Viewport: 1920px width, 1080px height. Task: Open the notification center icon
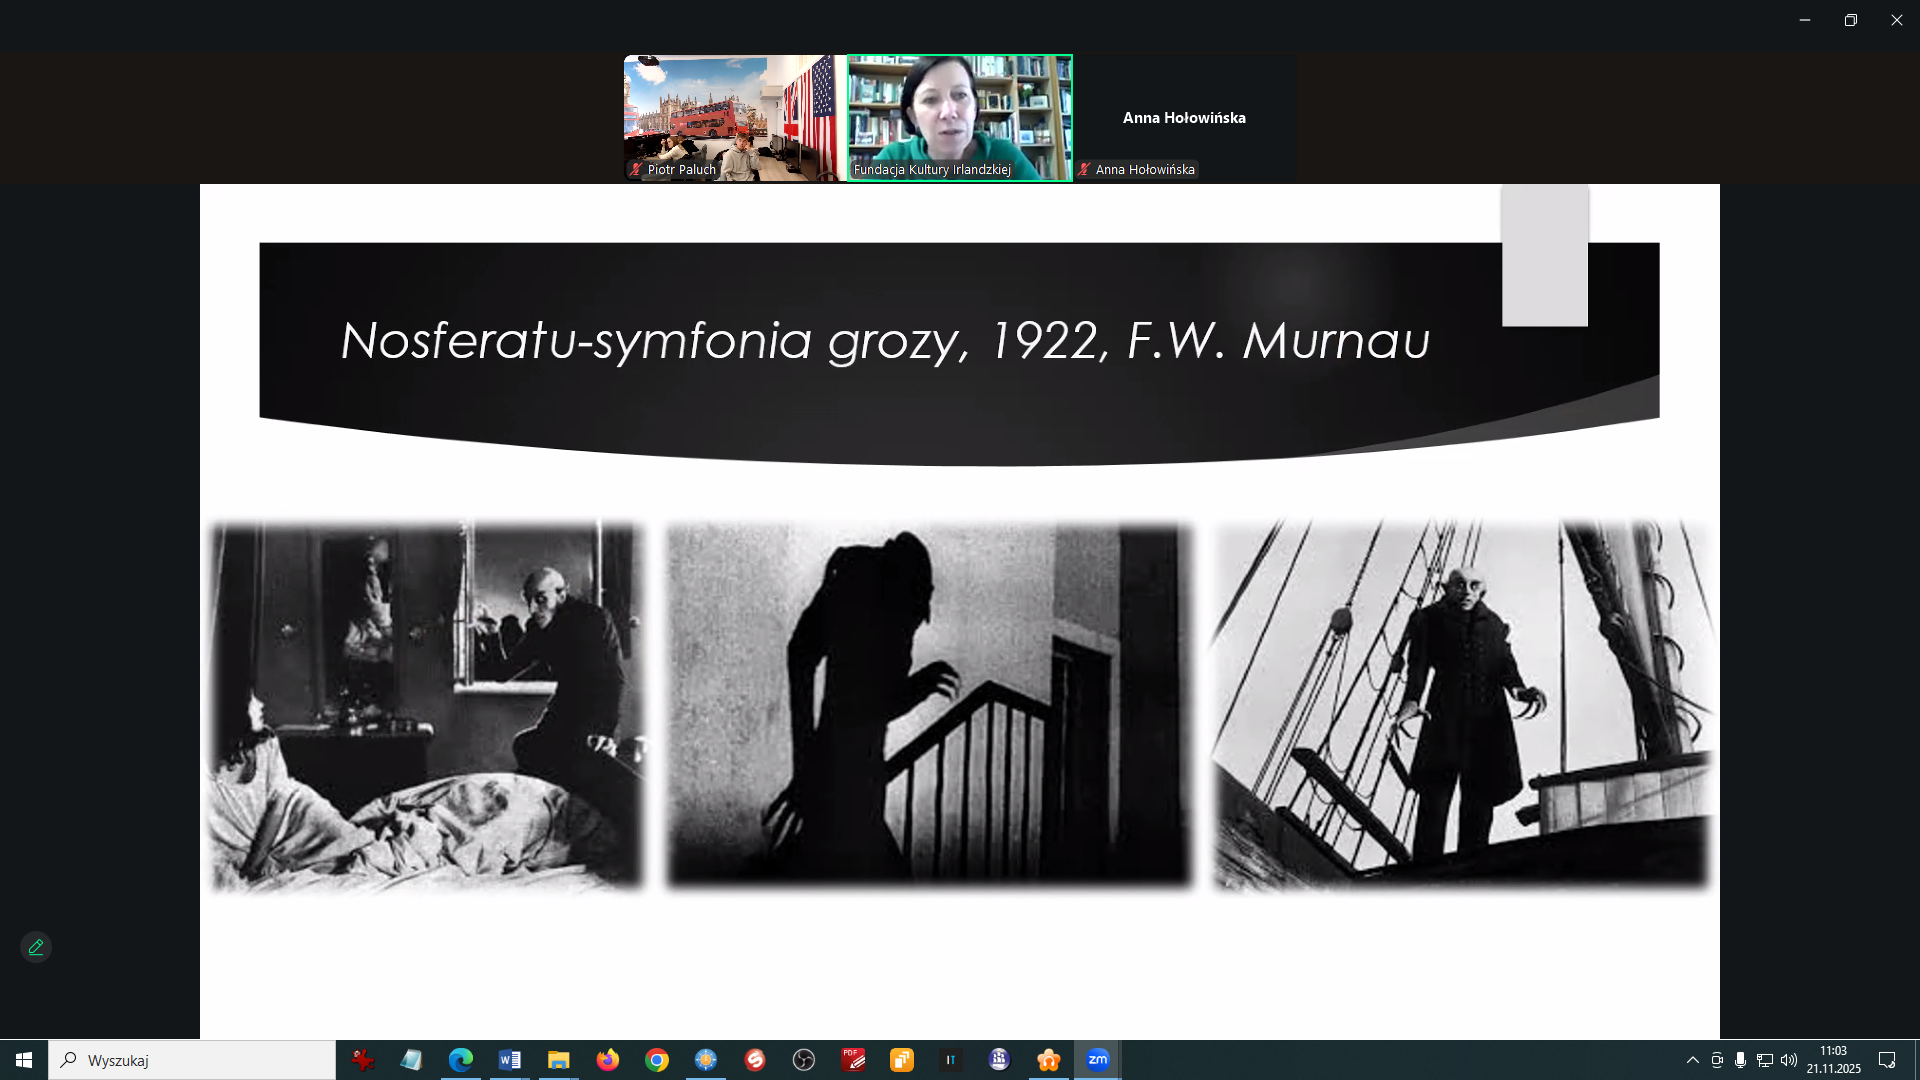click(x=1887, y=1060)
